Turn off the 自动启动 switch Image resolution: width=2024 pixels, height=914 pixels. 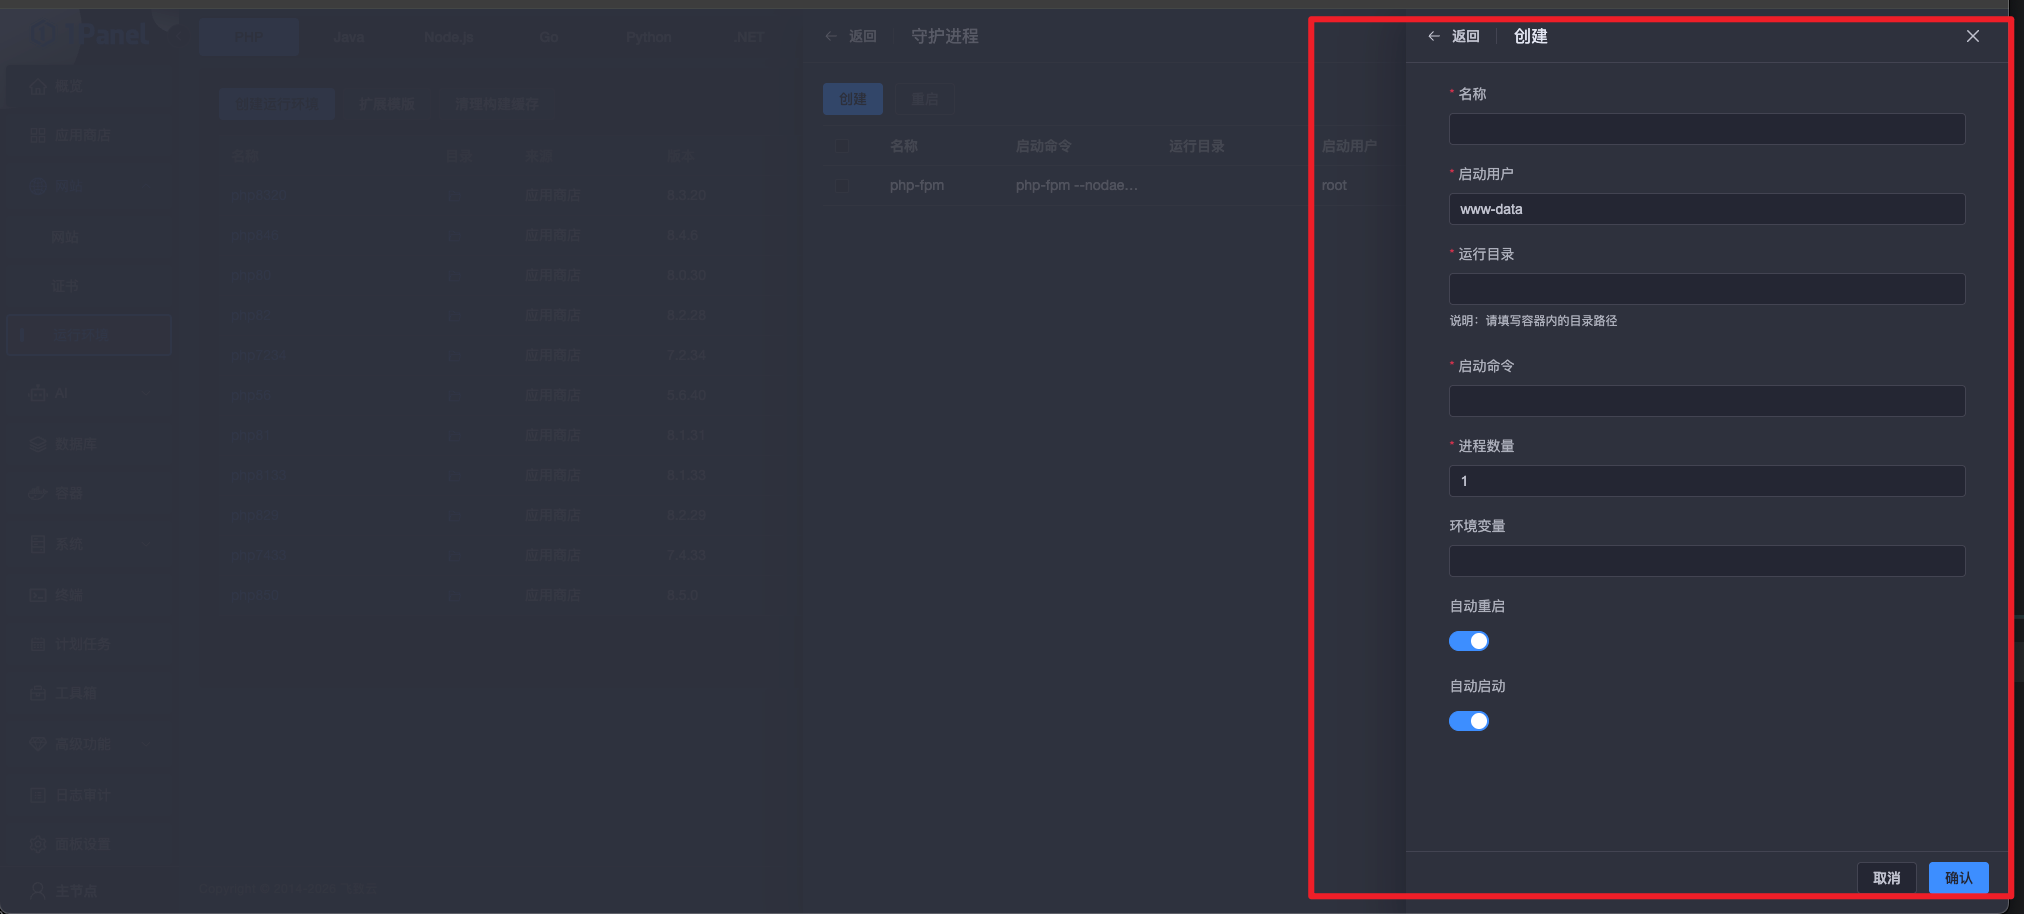click(1468, 721)
